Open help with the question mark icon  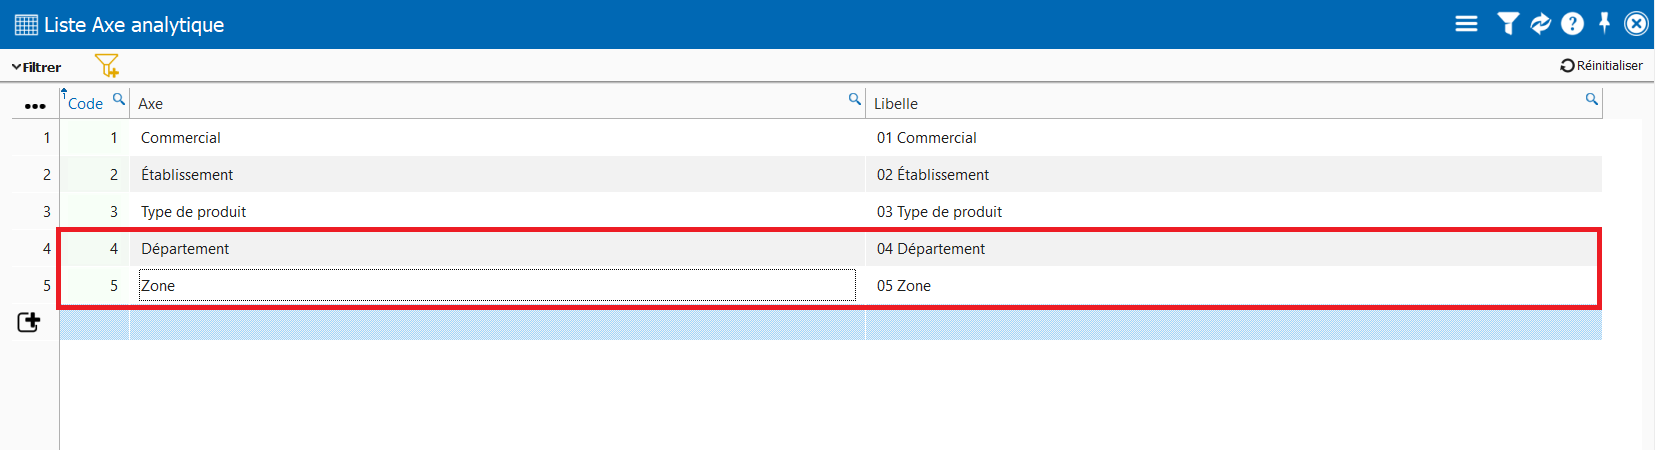pos(1572,24)
